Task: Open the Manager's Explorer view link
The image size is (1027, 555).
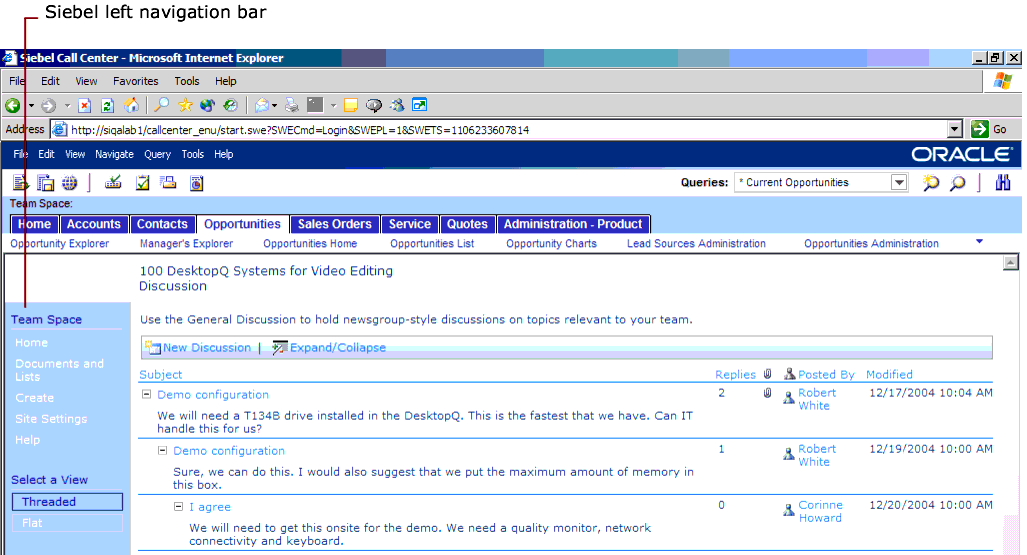Action: click(x=187, y=244)
